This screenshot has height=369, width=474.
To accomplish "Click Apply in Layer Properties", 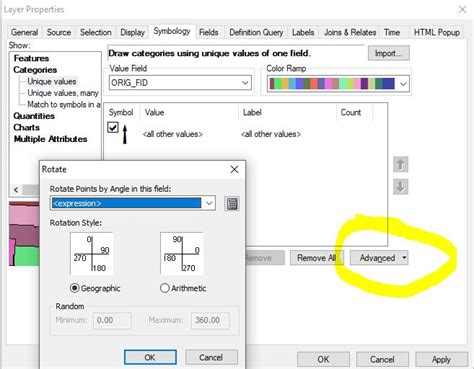I will [x=441, y=359].
